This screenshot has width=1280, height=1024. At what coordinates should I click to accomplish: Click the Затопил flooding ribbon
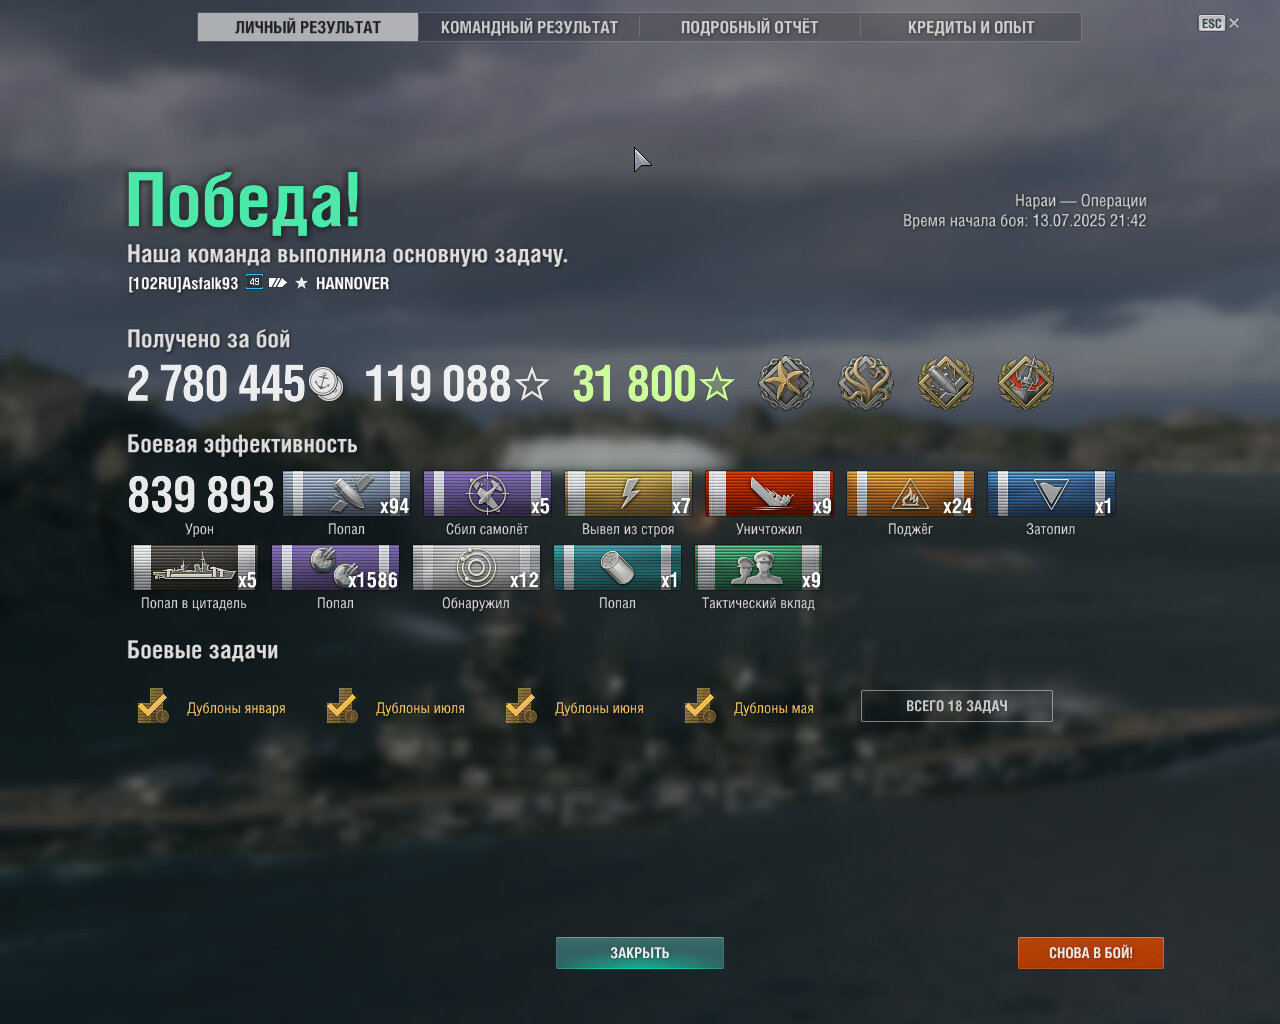(x=1051, y=494)
